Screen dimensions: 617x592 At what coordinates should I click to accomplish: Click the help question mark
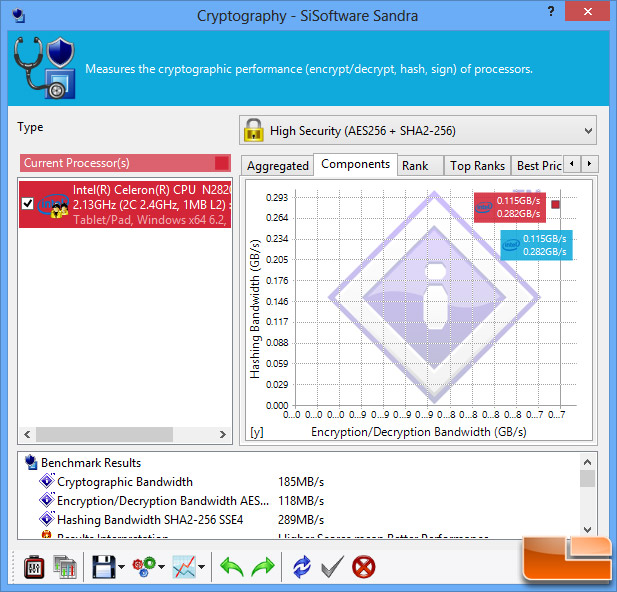coord(551,11)
